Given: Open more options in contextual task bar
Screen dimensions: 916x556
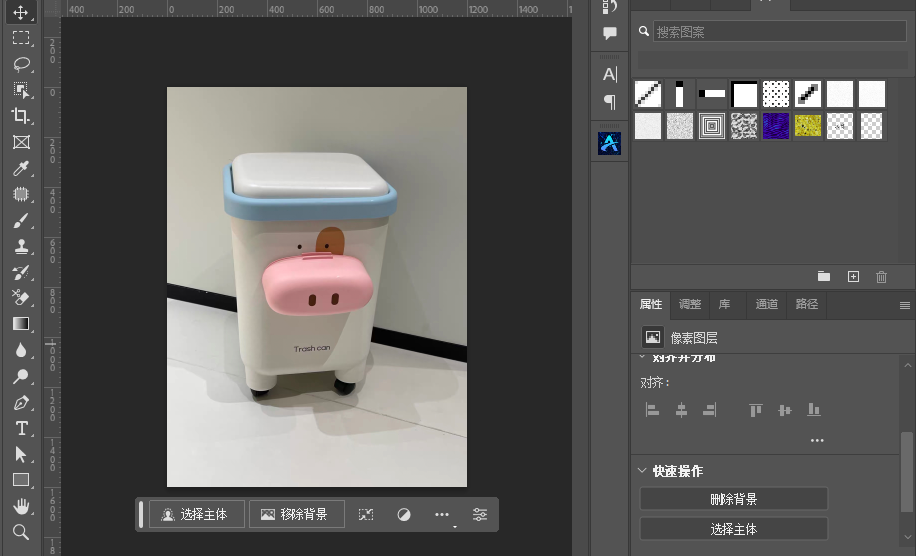Looking at the screenshot, I should [x=442, y=515].
